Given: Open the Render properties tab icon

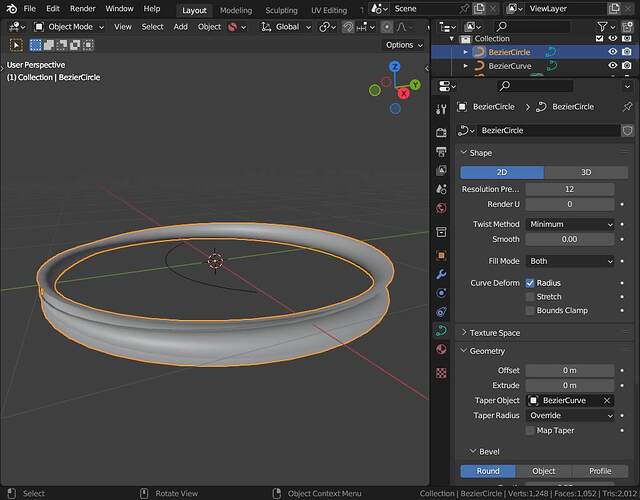Looking at the screenshot, I should [x=441, y=132].
